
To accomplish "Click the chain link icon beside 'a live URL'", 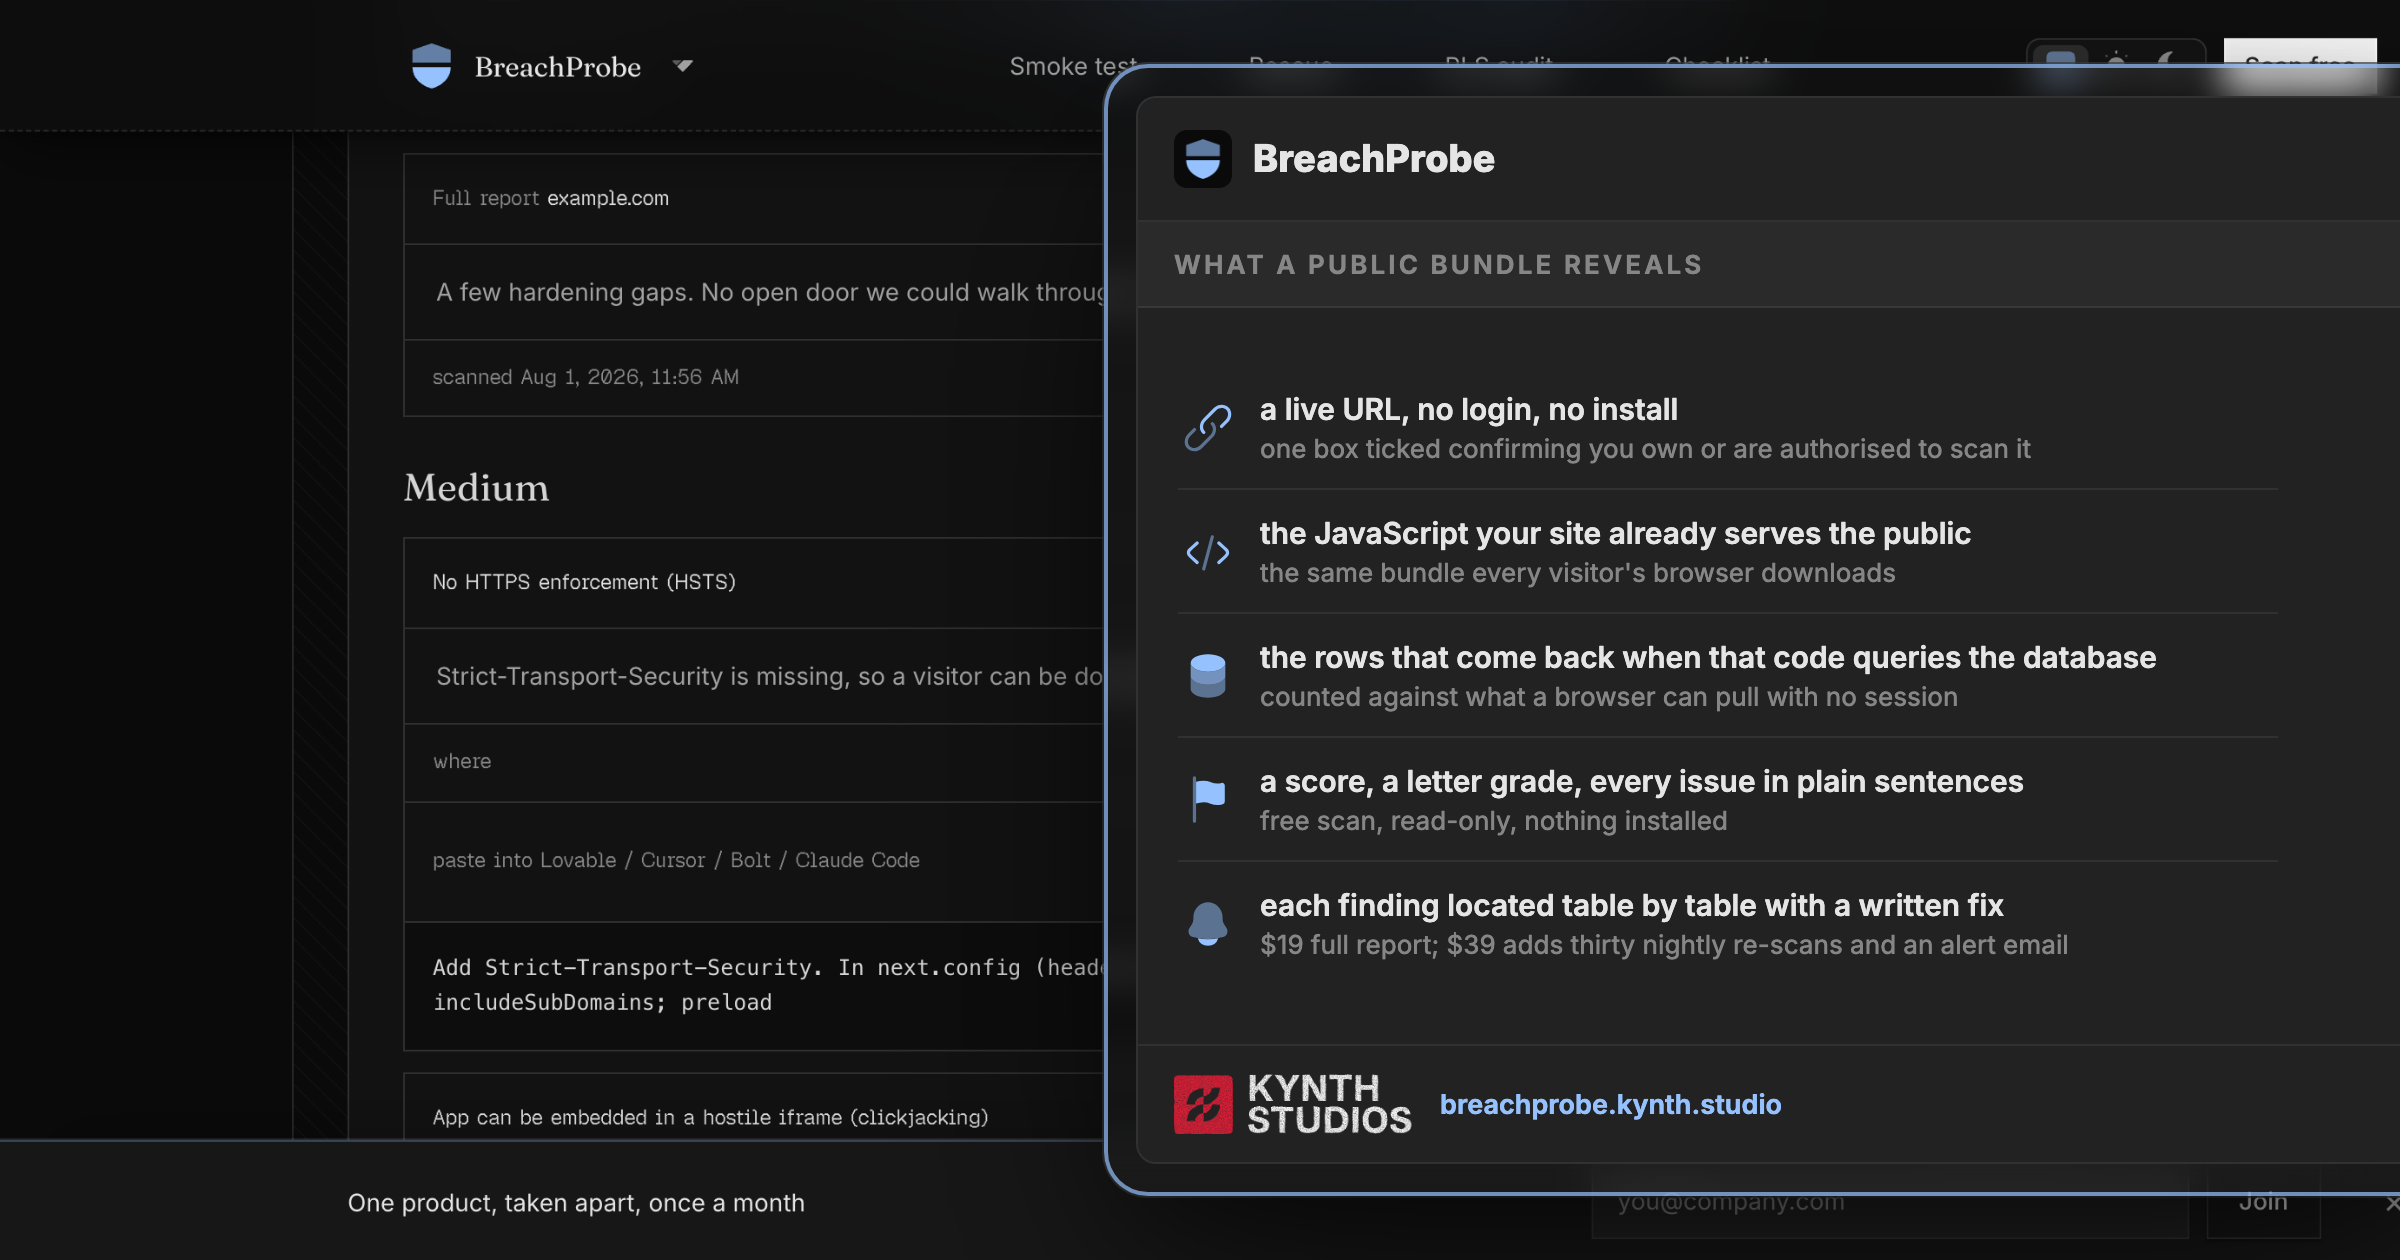I will click(1207, 428).
